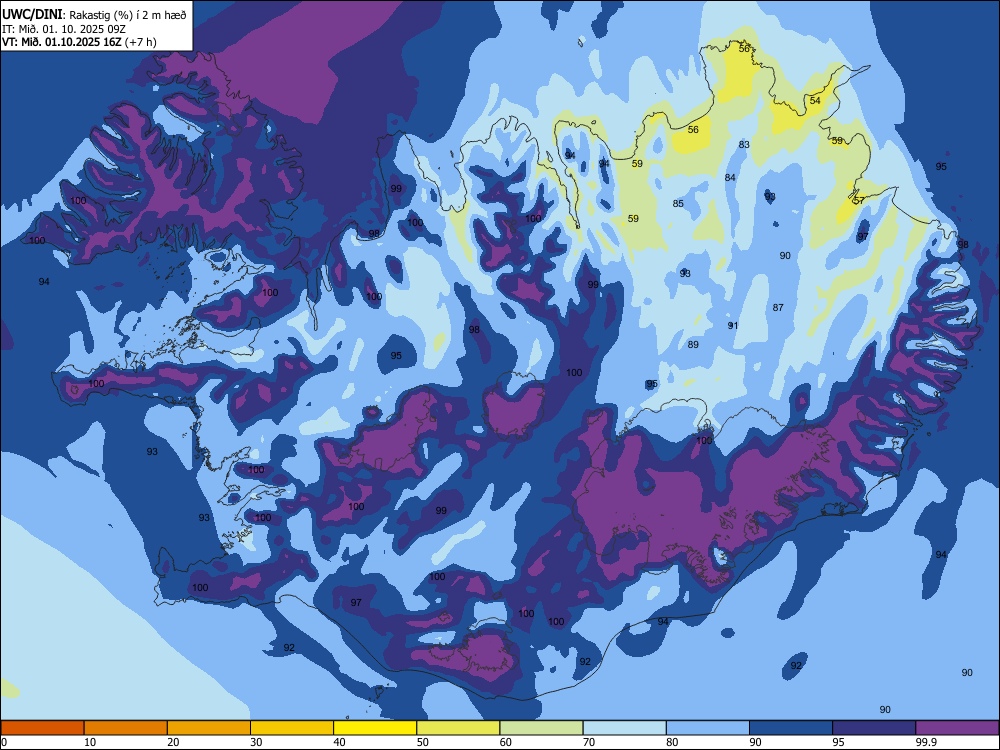This screenshot has height=750, width=1000.
Task: Click the humidity value 57 on the map
Action: tap(859, 200)
